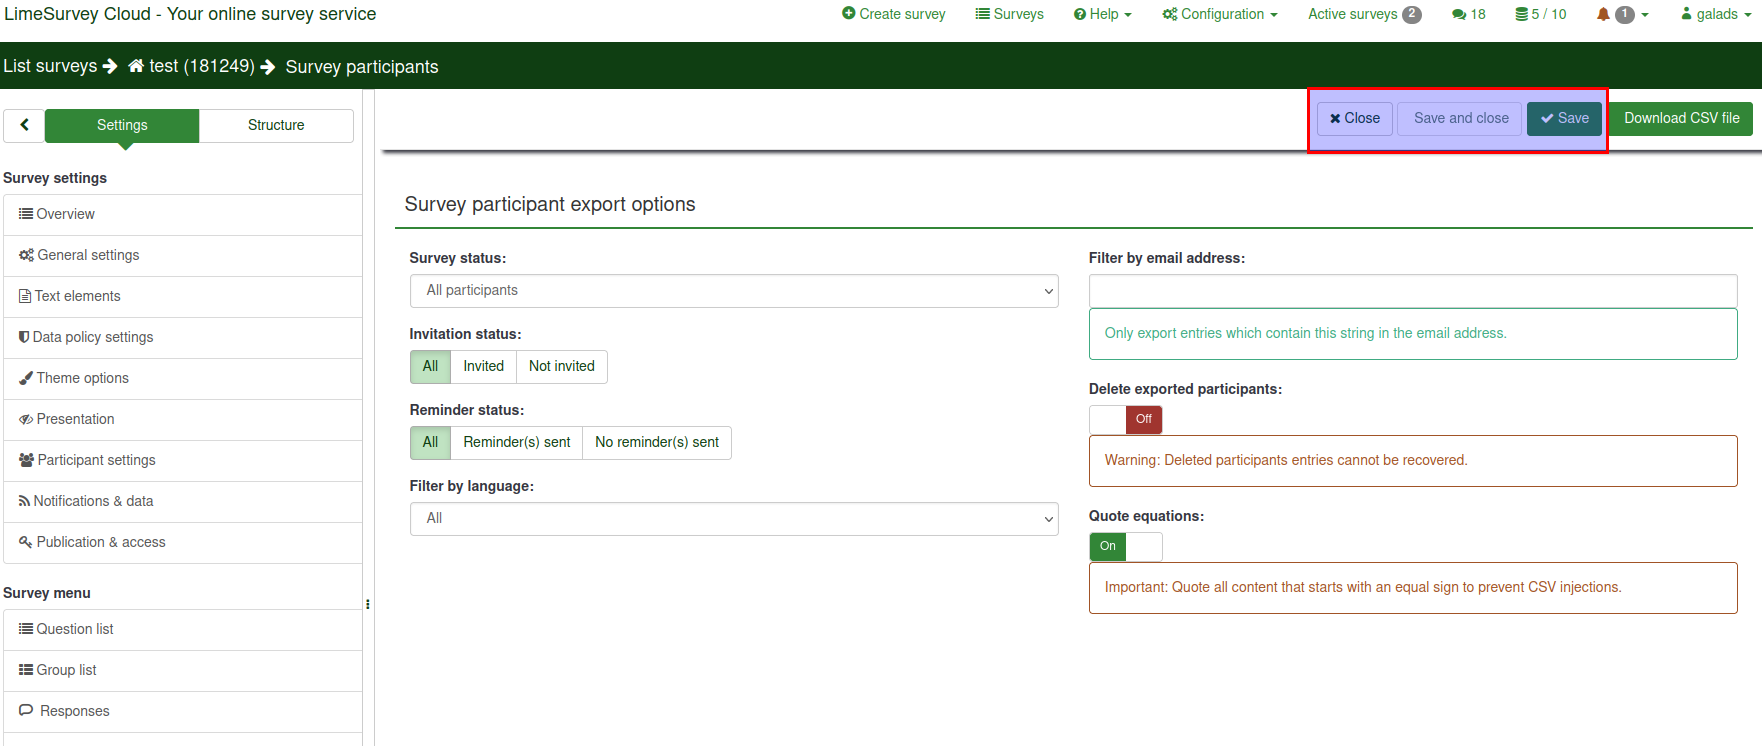Click the back chevron in sidebar
The height and width of the screenshot is (746, 1762).
24,125
